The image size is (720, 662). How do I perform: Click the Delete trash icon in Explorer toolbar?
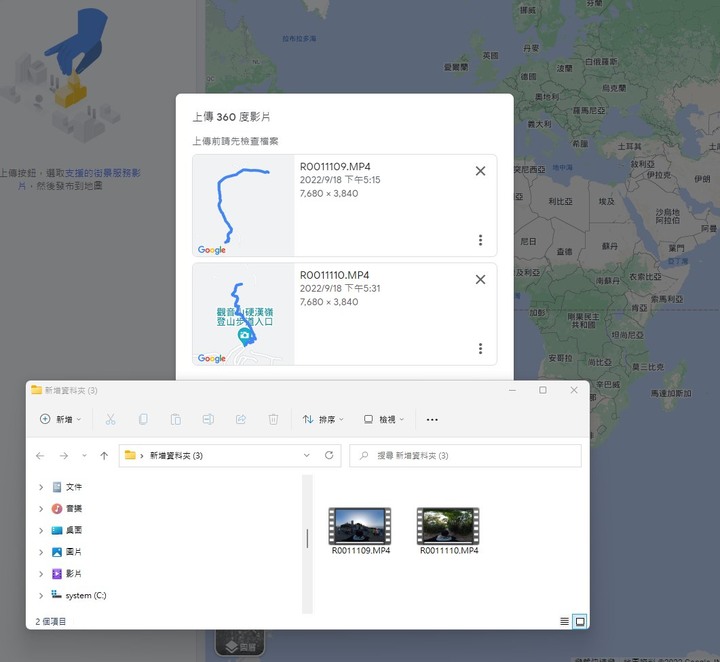(x=273, y=419)
